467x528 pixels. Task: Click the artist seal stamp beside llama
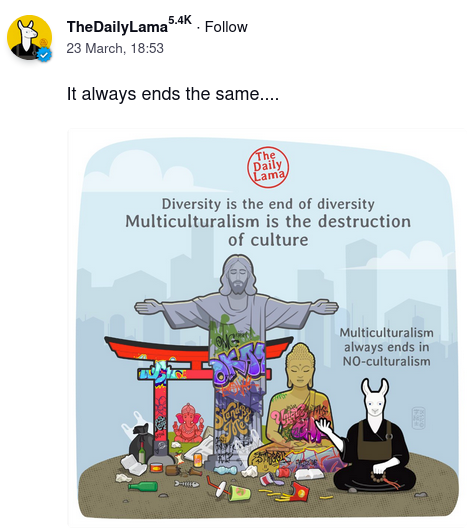(419, 418)
